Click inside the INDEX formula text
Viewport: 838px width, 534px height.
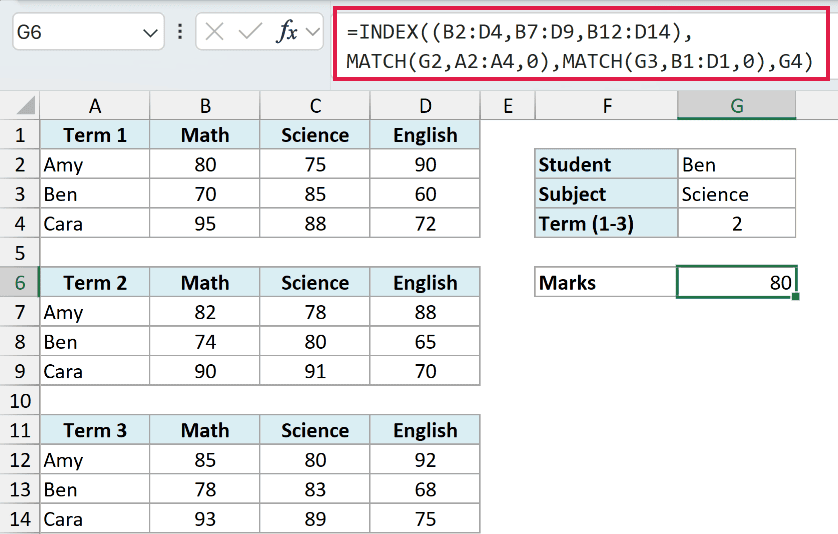[x=581, y=47]
